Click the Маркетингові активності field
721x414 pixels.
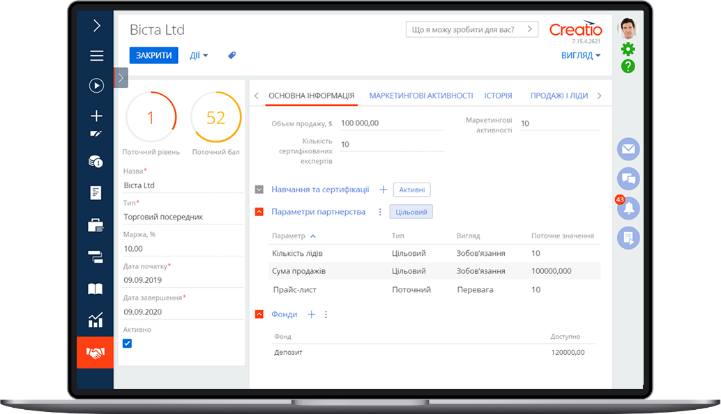[560, 123]
